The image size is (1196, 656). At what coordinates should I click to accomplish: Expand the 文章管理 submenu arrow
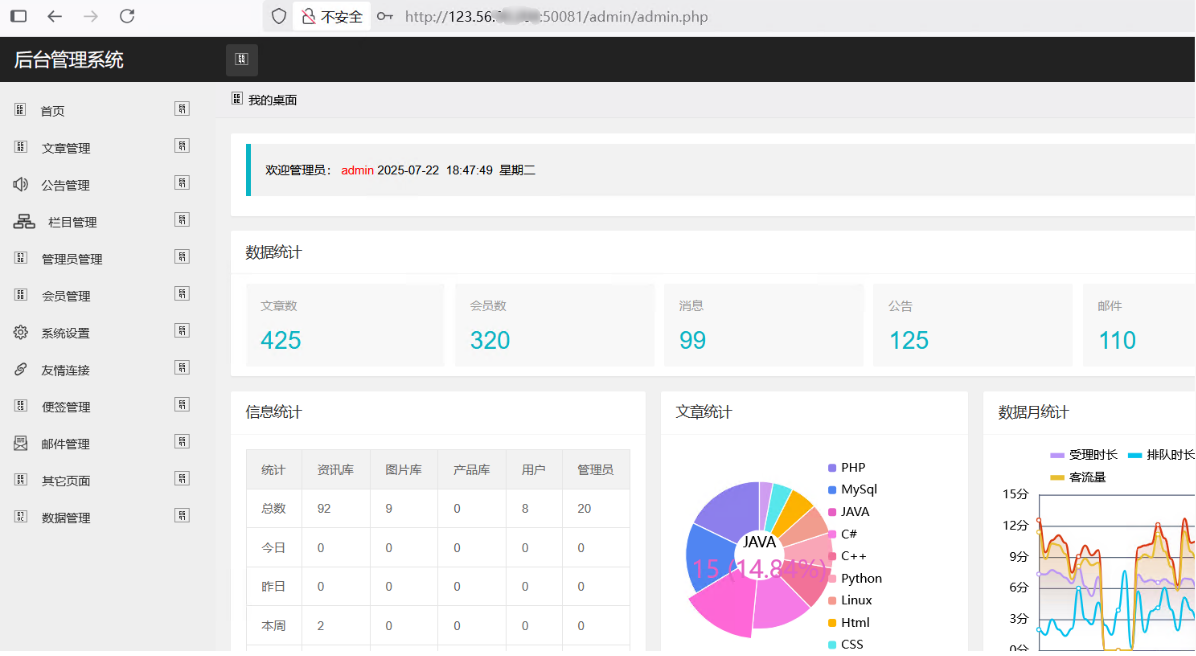[181, 146]
